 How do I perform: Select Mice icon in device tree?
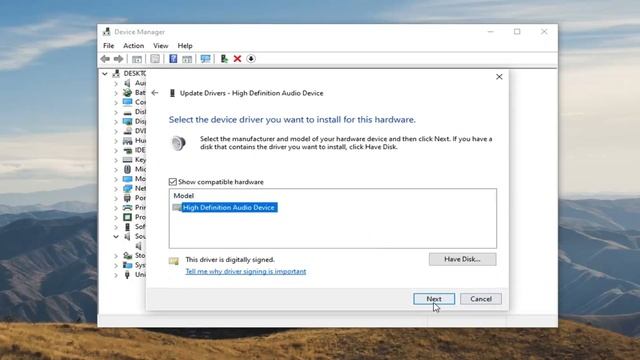(x=127, y=169)
